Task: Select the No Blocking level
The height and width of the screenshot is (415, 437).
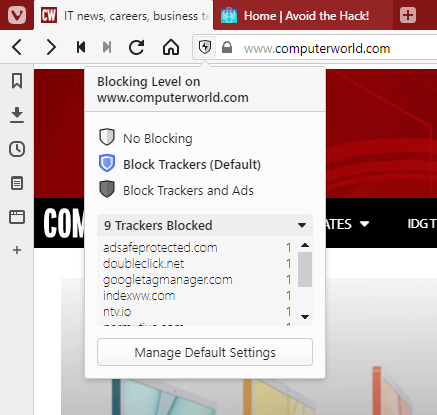Action: 146,138
